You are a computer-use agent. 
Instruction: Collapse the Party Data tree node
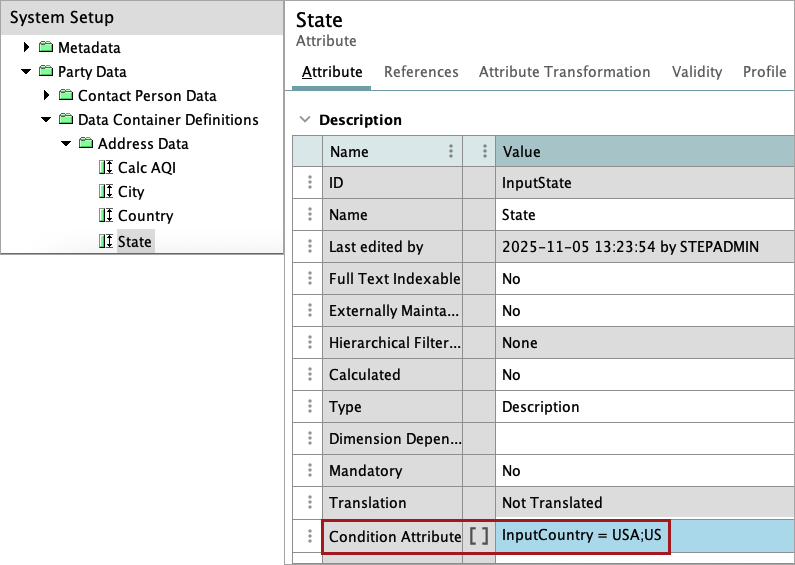[27, 72]
